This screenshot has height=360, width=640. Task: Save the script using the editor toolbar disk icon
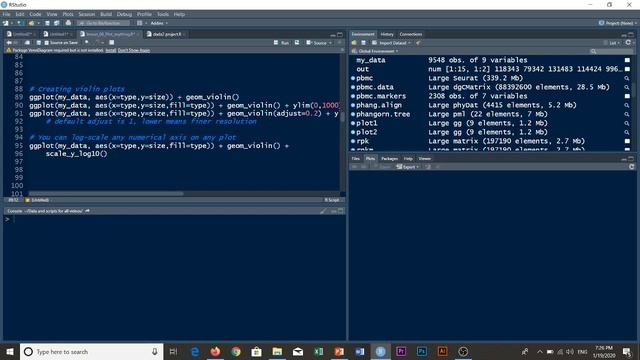pos(38,42)
